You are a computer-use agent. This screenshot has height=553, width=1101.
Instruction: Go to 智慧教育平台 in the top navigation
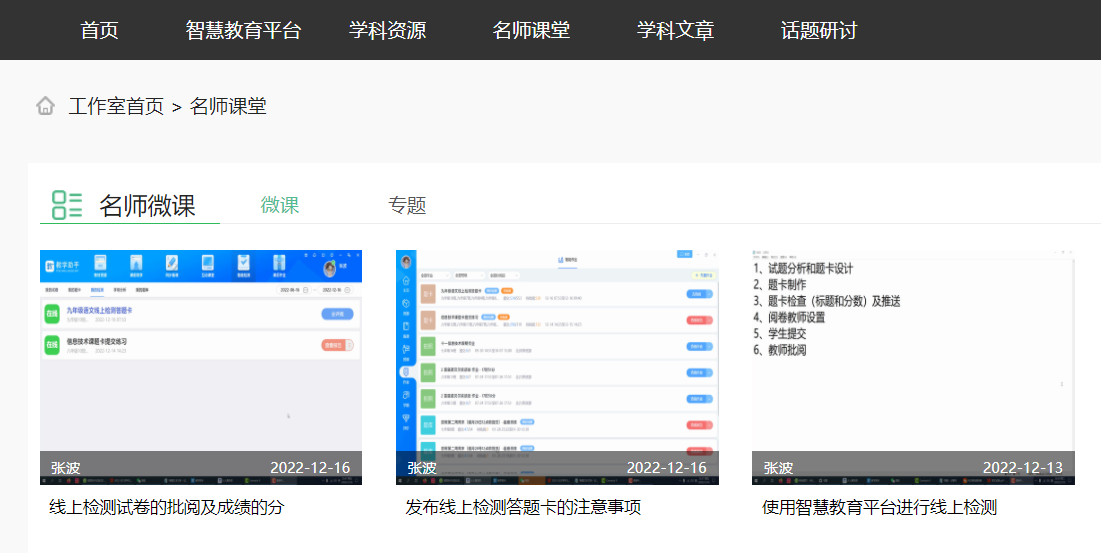click(243, 30)
